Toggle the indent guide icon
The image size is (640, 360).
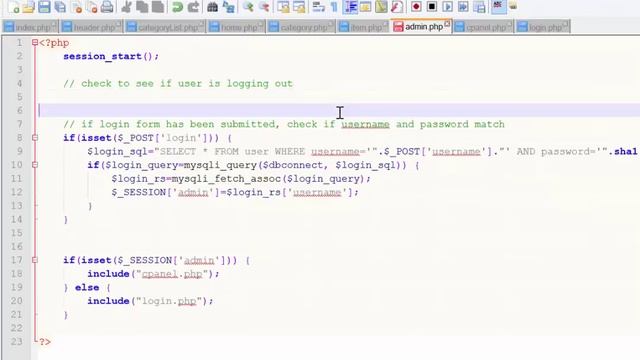(x=351, y=7)
